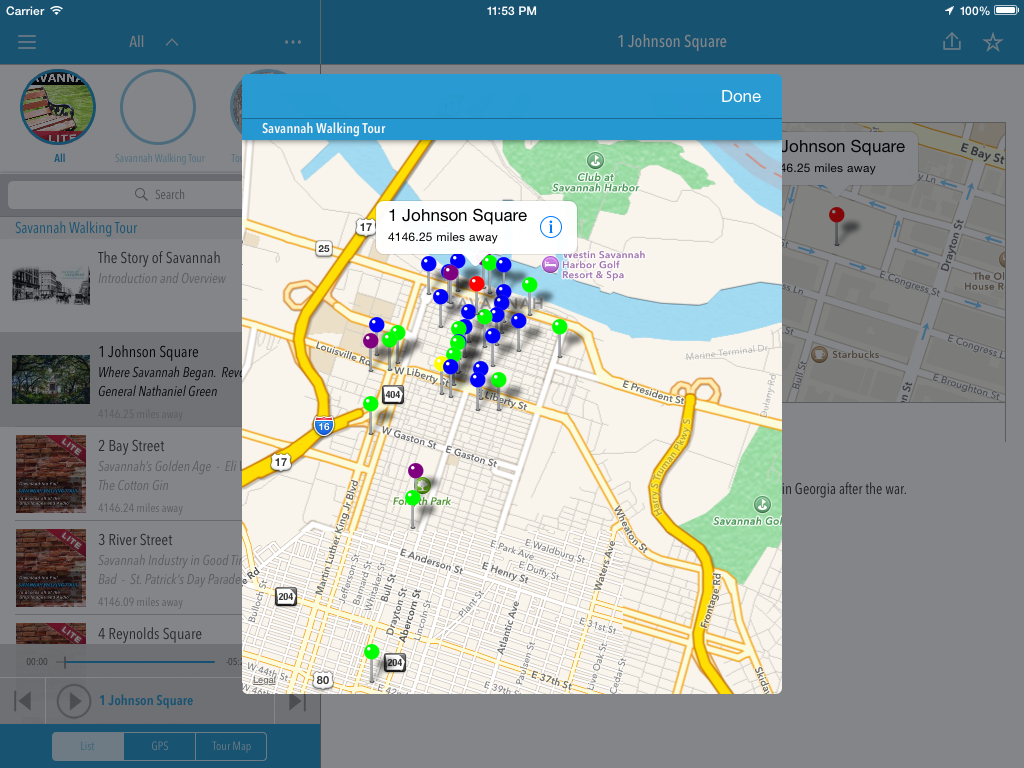Switch to the Tour Map tab
The width and height of the screenshot is (1024, 768).
(x=231, y=746)
